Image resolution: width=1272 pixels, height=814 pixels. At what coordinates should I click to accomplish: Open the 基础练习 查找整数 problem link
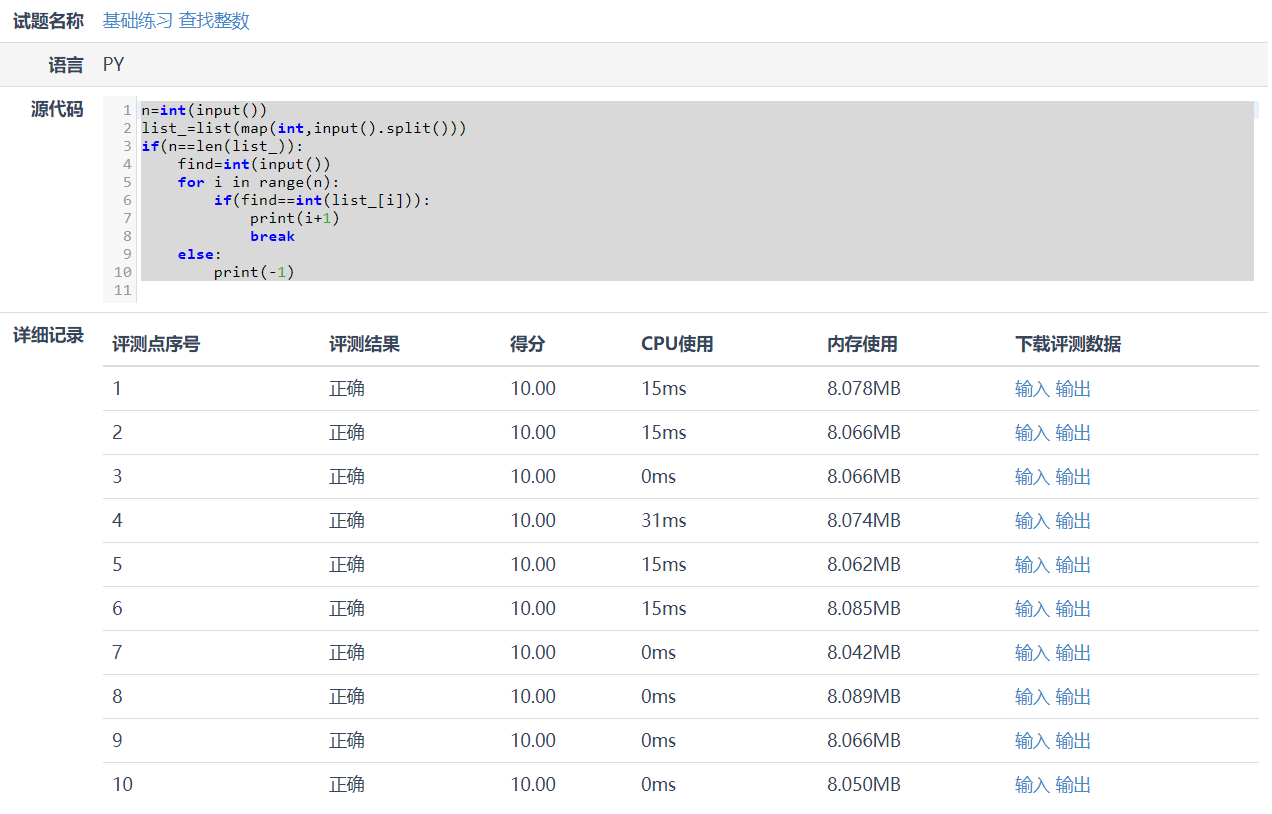[176, 21]
